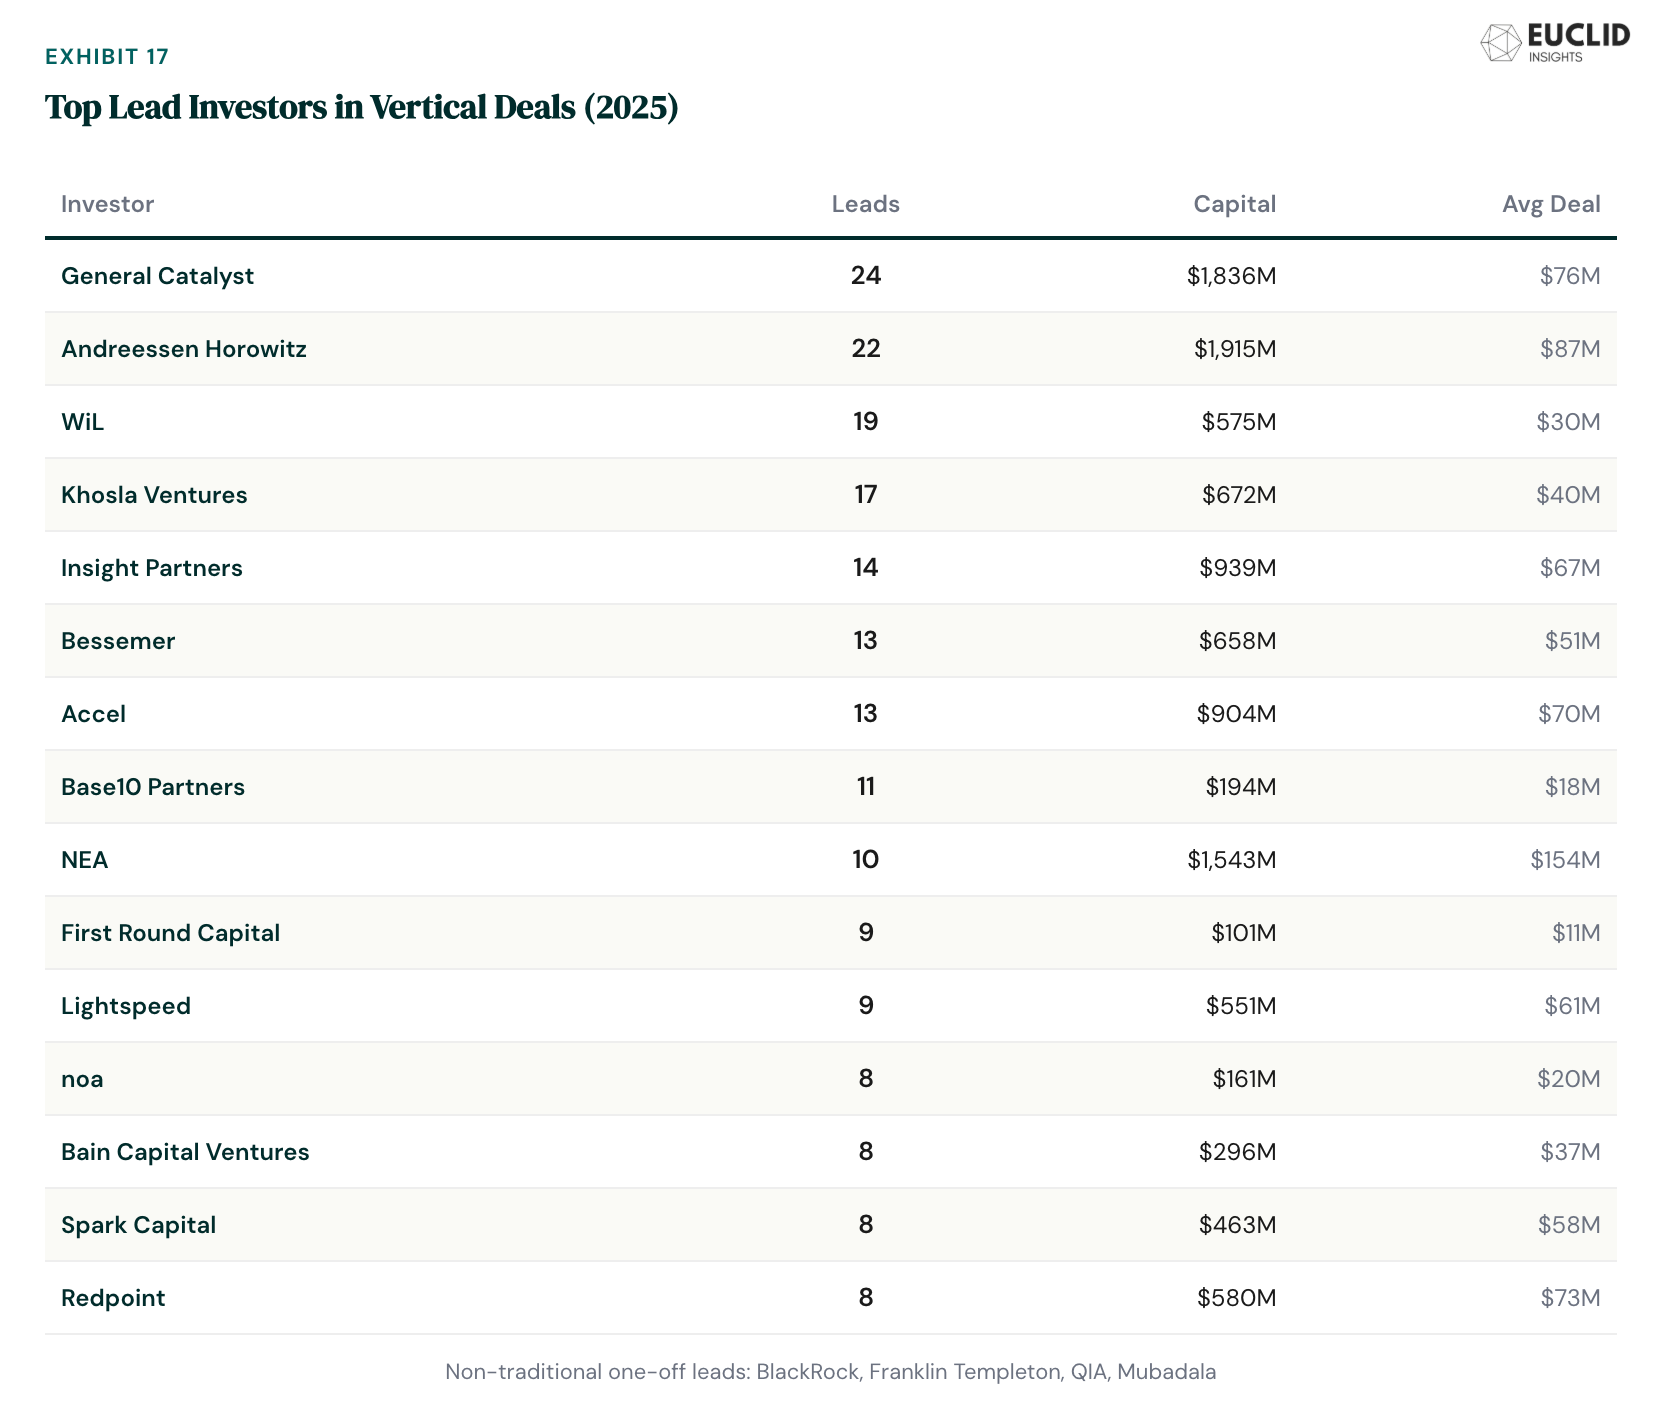Click the Bain Capital Ventures name

click(x=185, y=1152)
